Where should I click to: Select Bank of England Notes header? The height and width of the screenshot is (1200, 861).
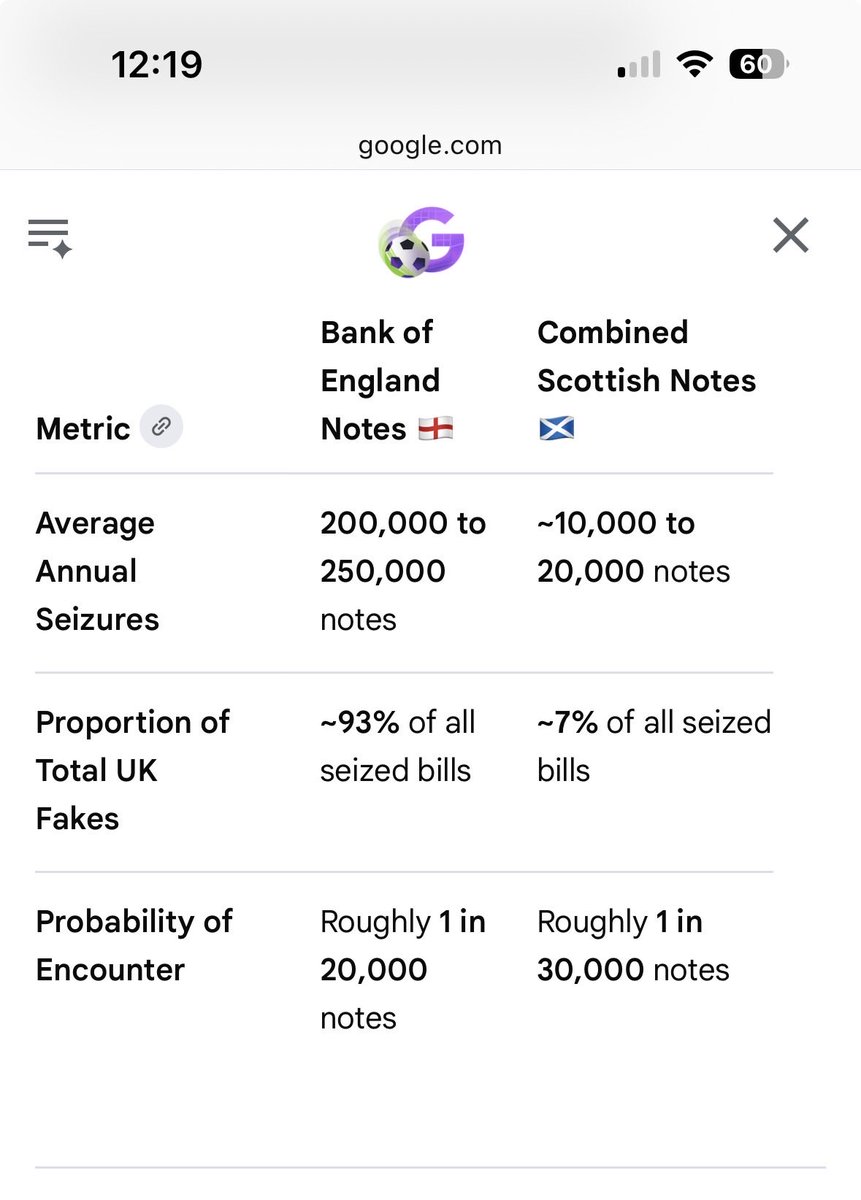[x=387, y=380]
